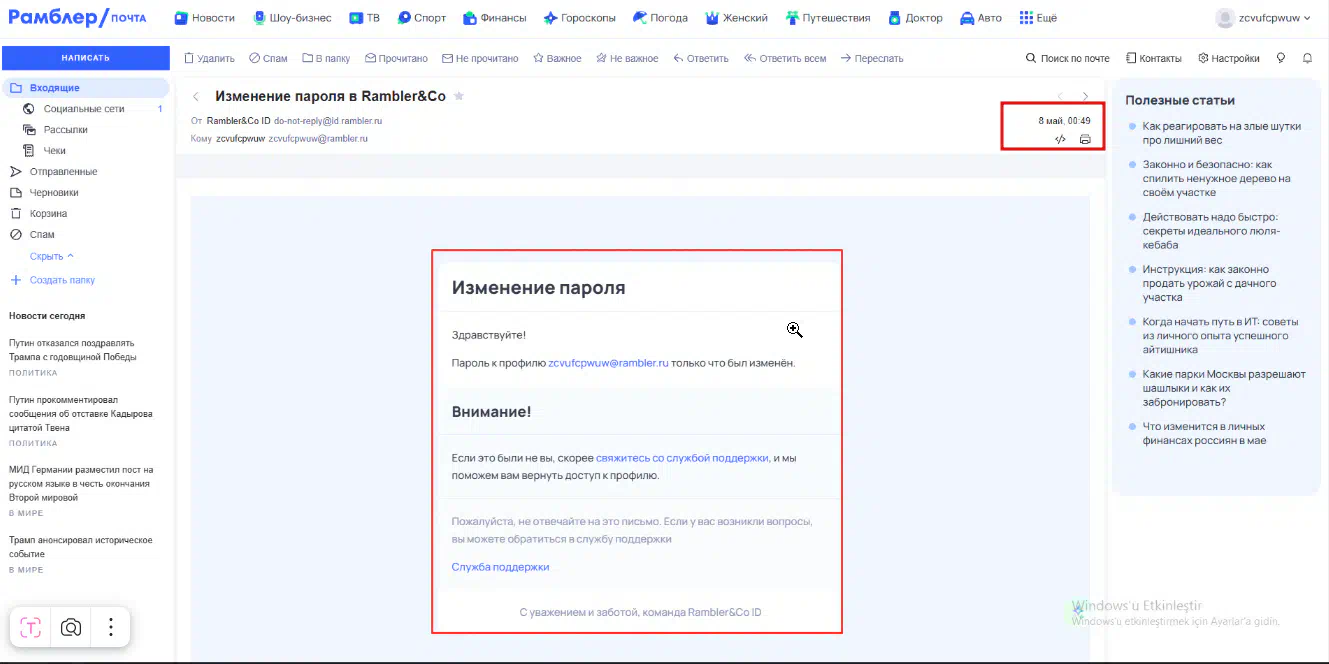Open Поиск по почте search
Viewport: 1329px width, 664px height.
pyautogui.click(x=1068, y=58)
